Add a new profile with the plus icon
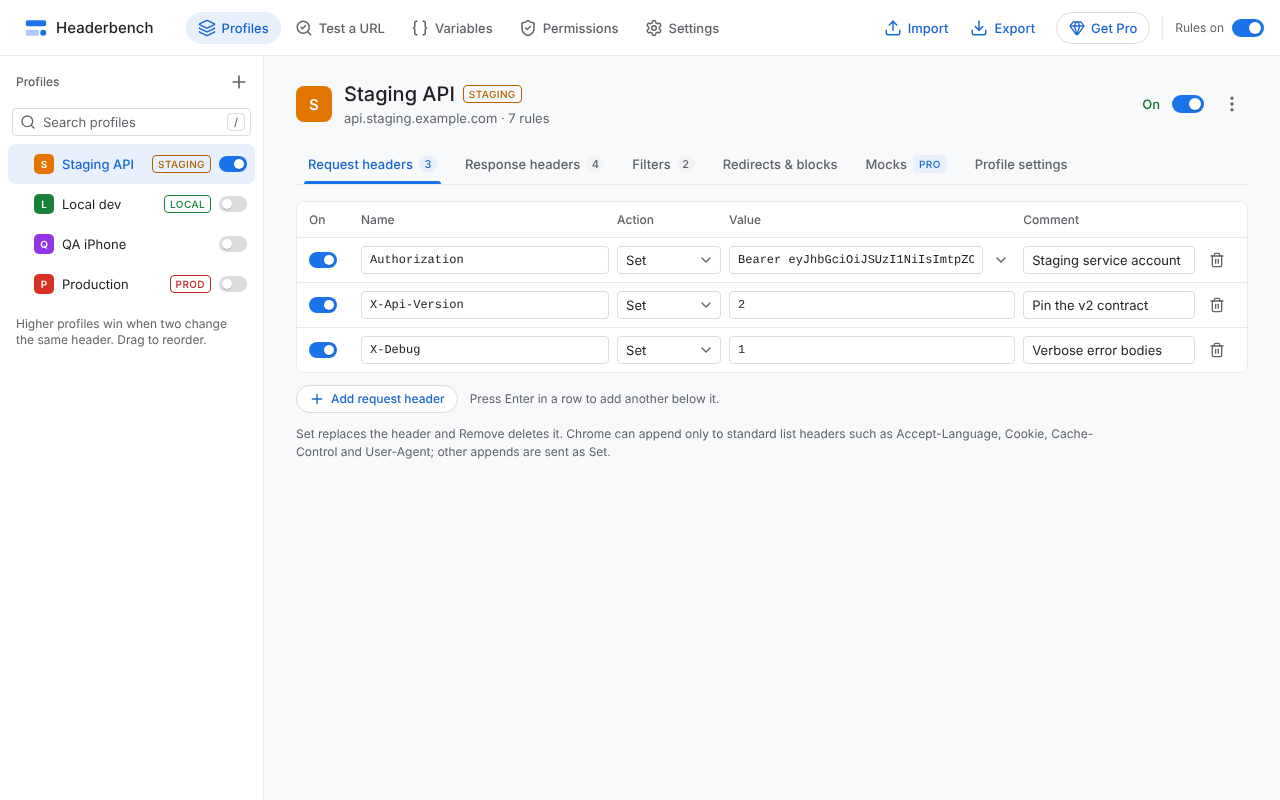Image resolution: width=1280 pixels, height=800 pixels. tap(239, 82)
